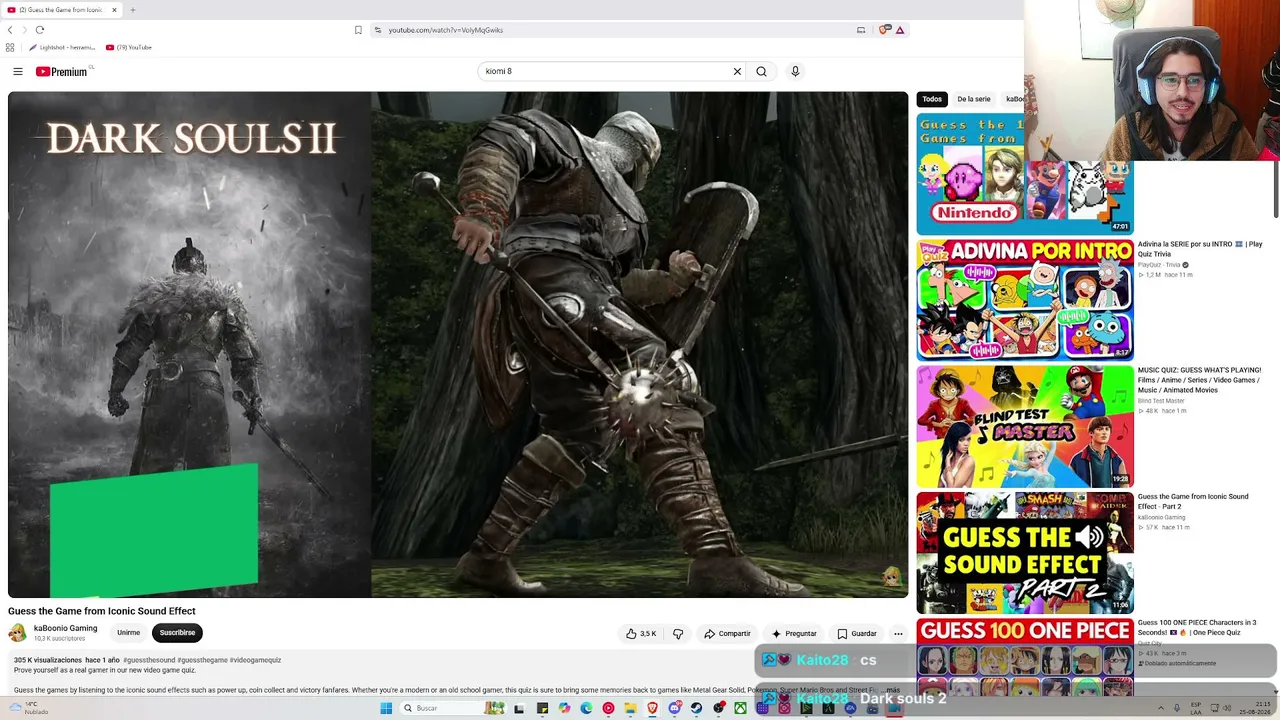
Task: Open Steam from the taskbar
Action: [696, 708]
